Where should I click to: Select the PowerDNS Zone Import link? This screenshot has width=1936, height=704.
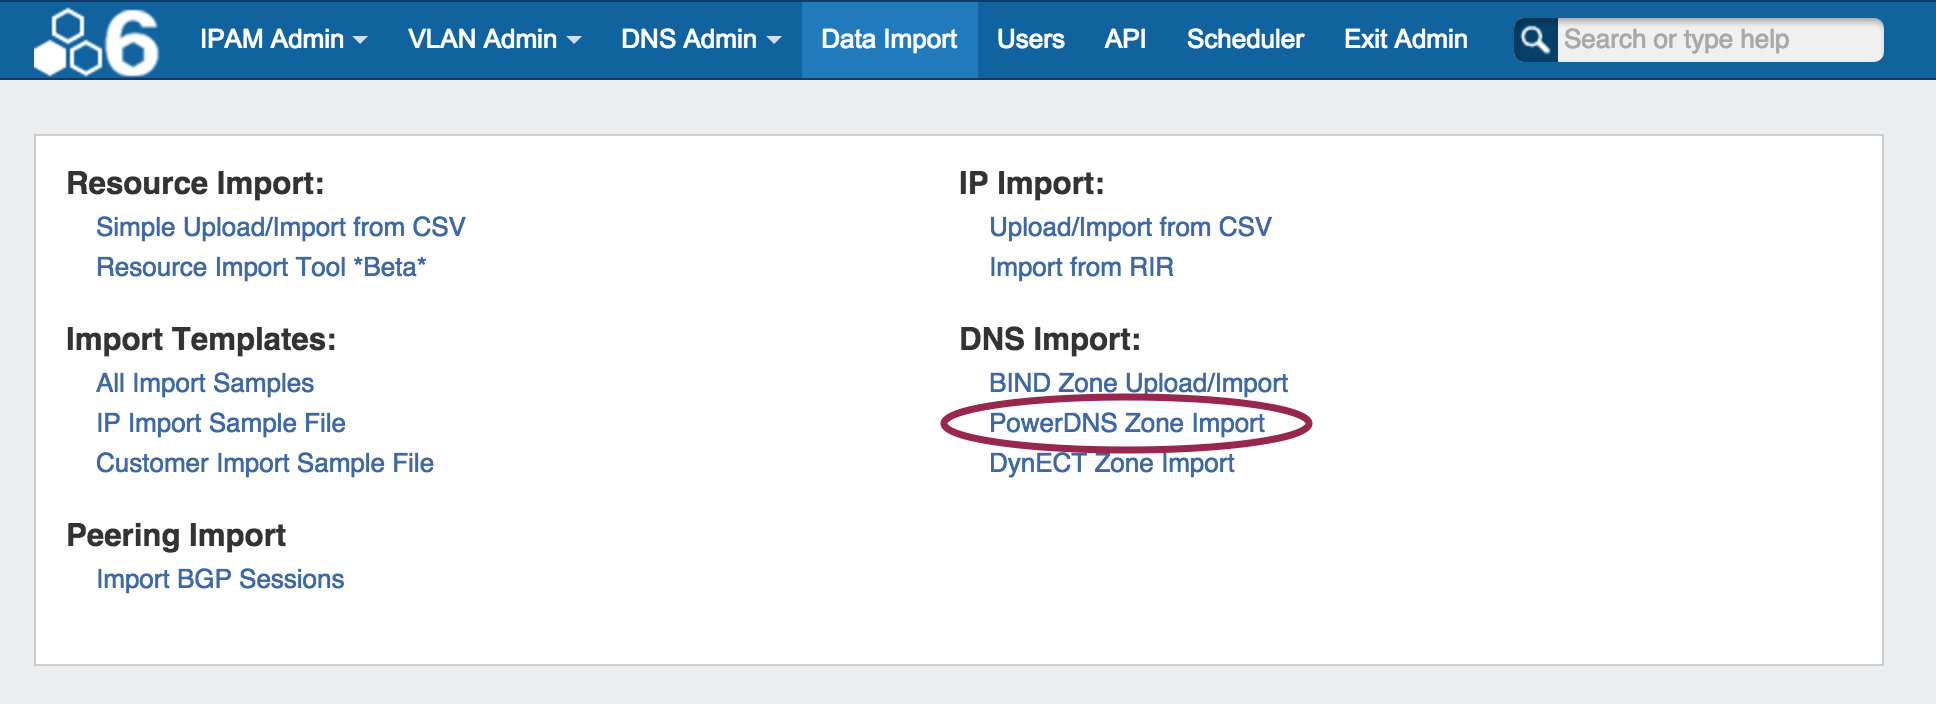[x=1127, y=423]
